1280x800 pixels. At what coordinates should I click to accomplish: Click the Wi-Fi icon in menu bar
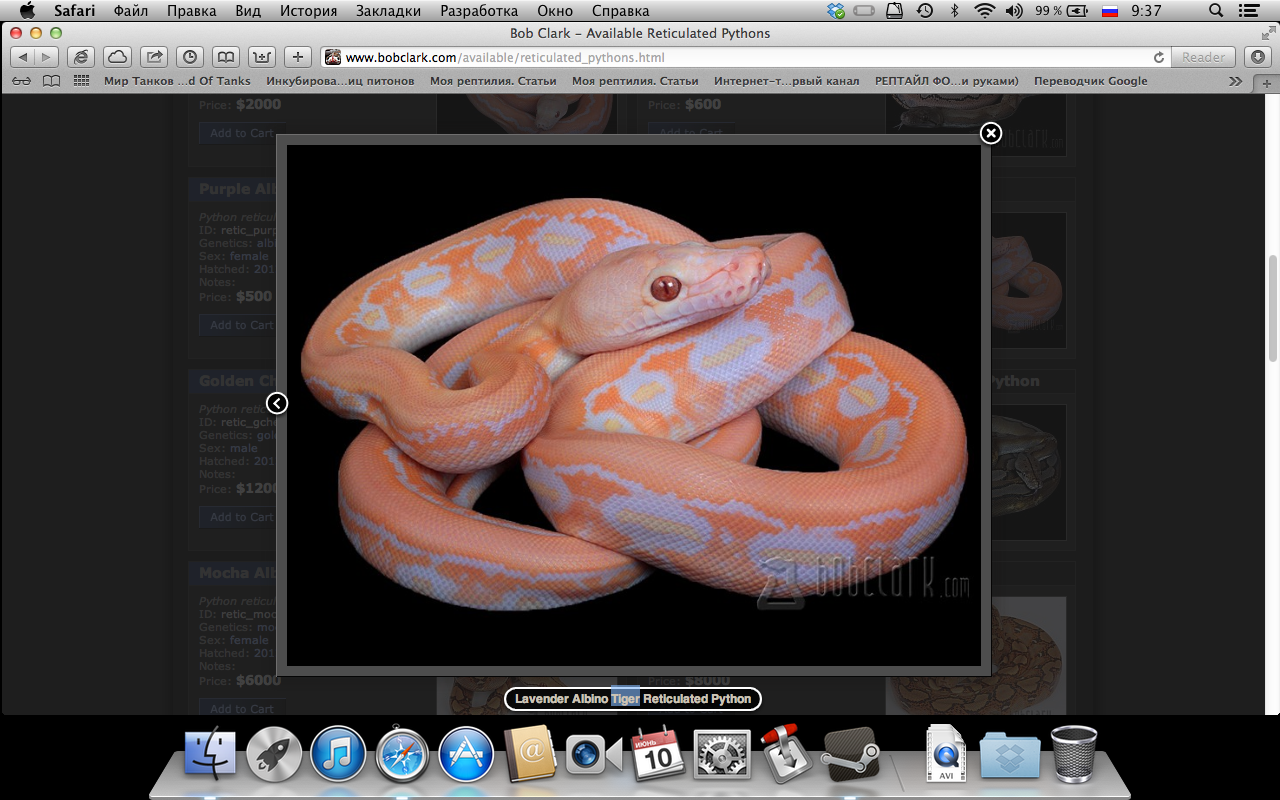click(986, 10)
